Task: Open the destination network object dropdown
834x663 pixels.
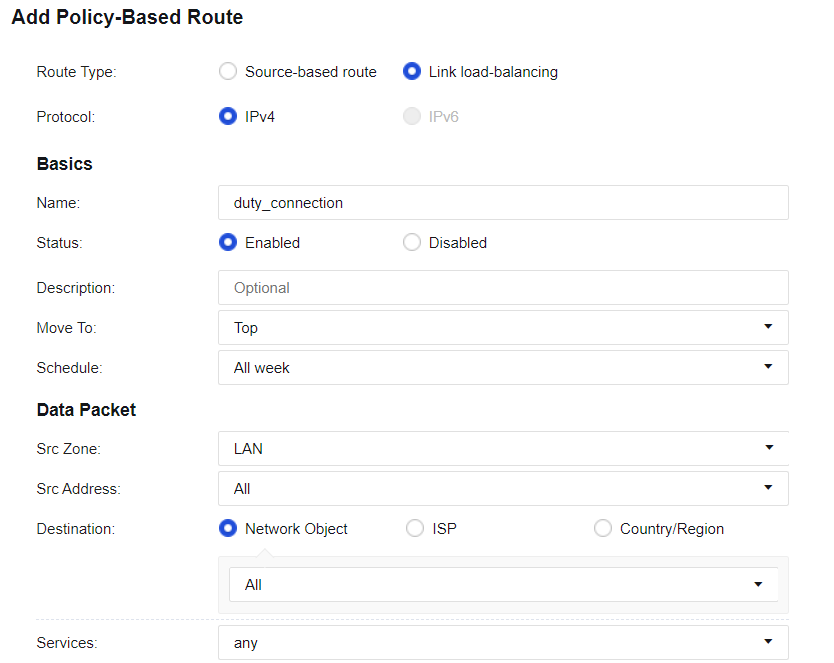Action: pyautogui.click(x=503, y=584)
